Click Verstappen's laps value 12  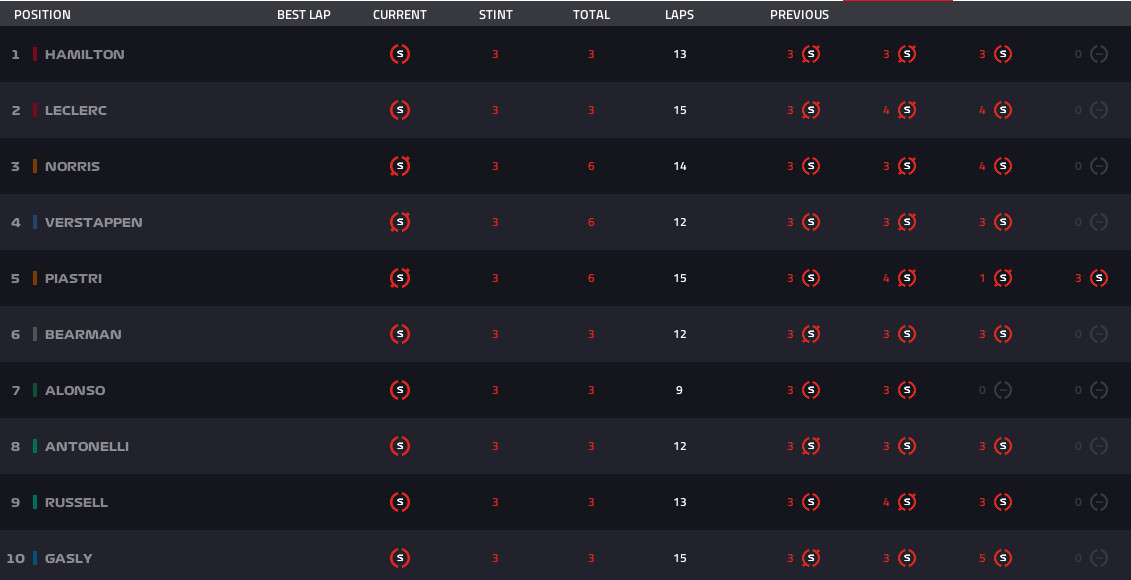click(x=679, y=222)
